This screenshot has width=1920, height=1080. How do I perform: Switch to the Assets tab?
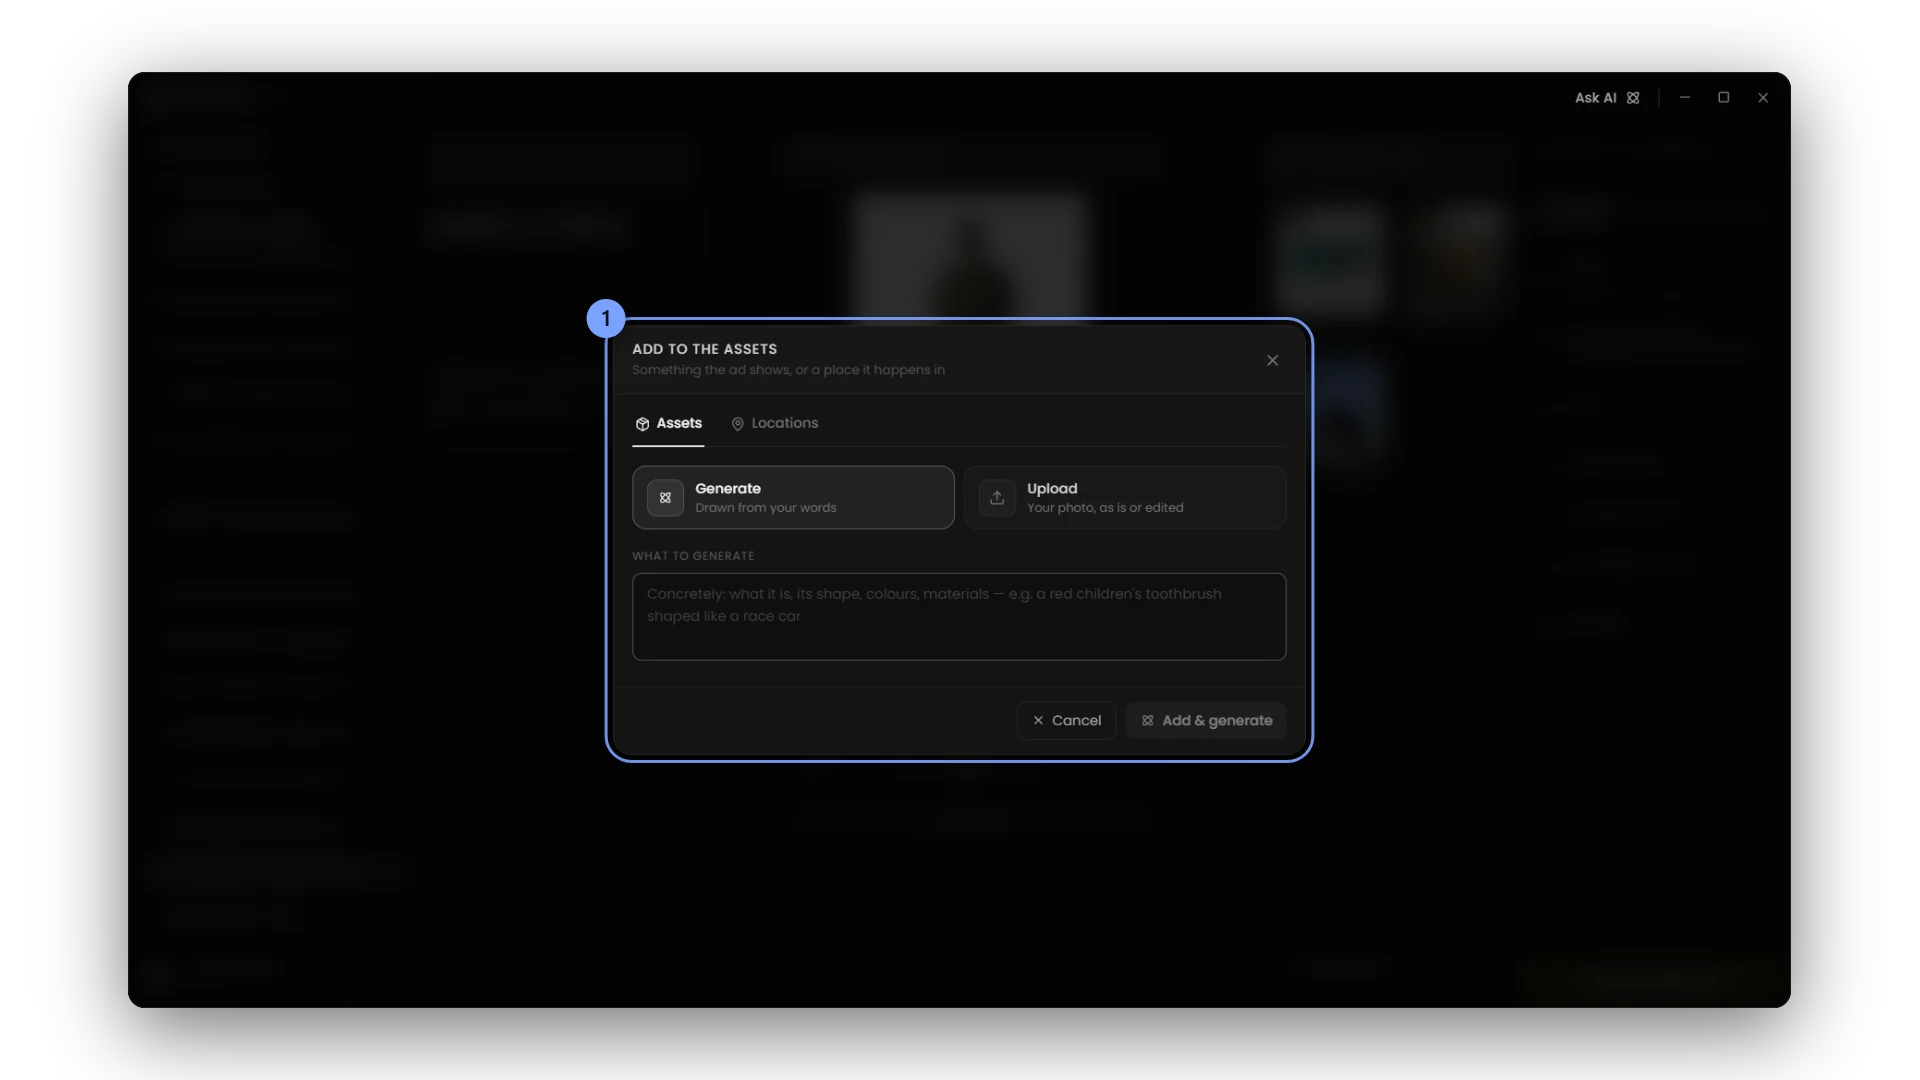668,424
